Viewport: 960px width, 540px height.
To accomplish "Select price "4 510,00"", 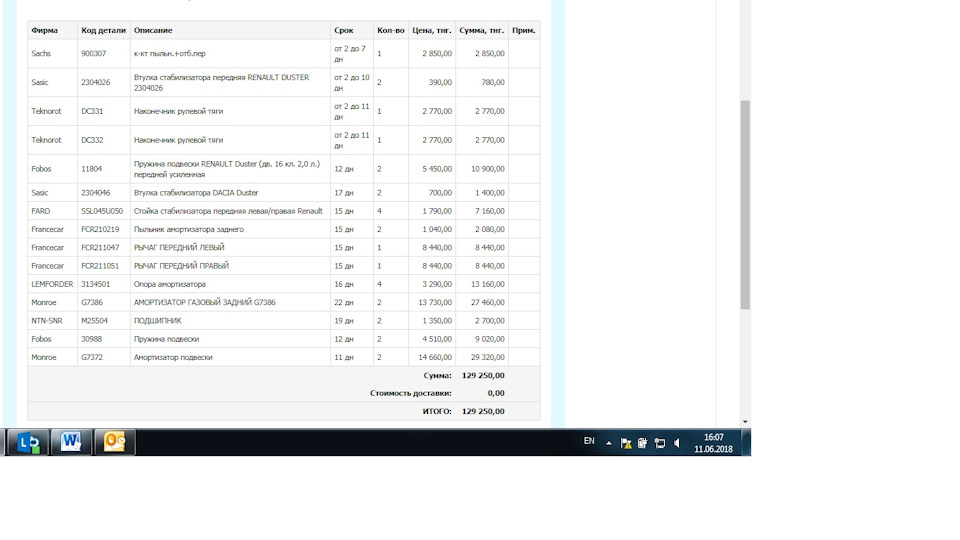I will 437,339.
